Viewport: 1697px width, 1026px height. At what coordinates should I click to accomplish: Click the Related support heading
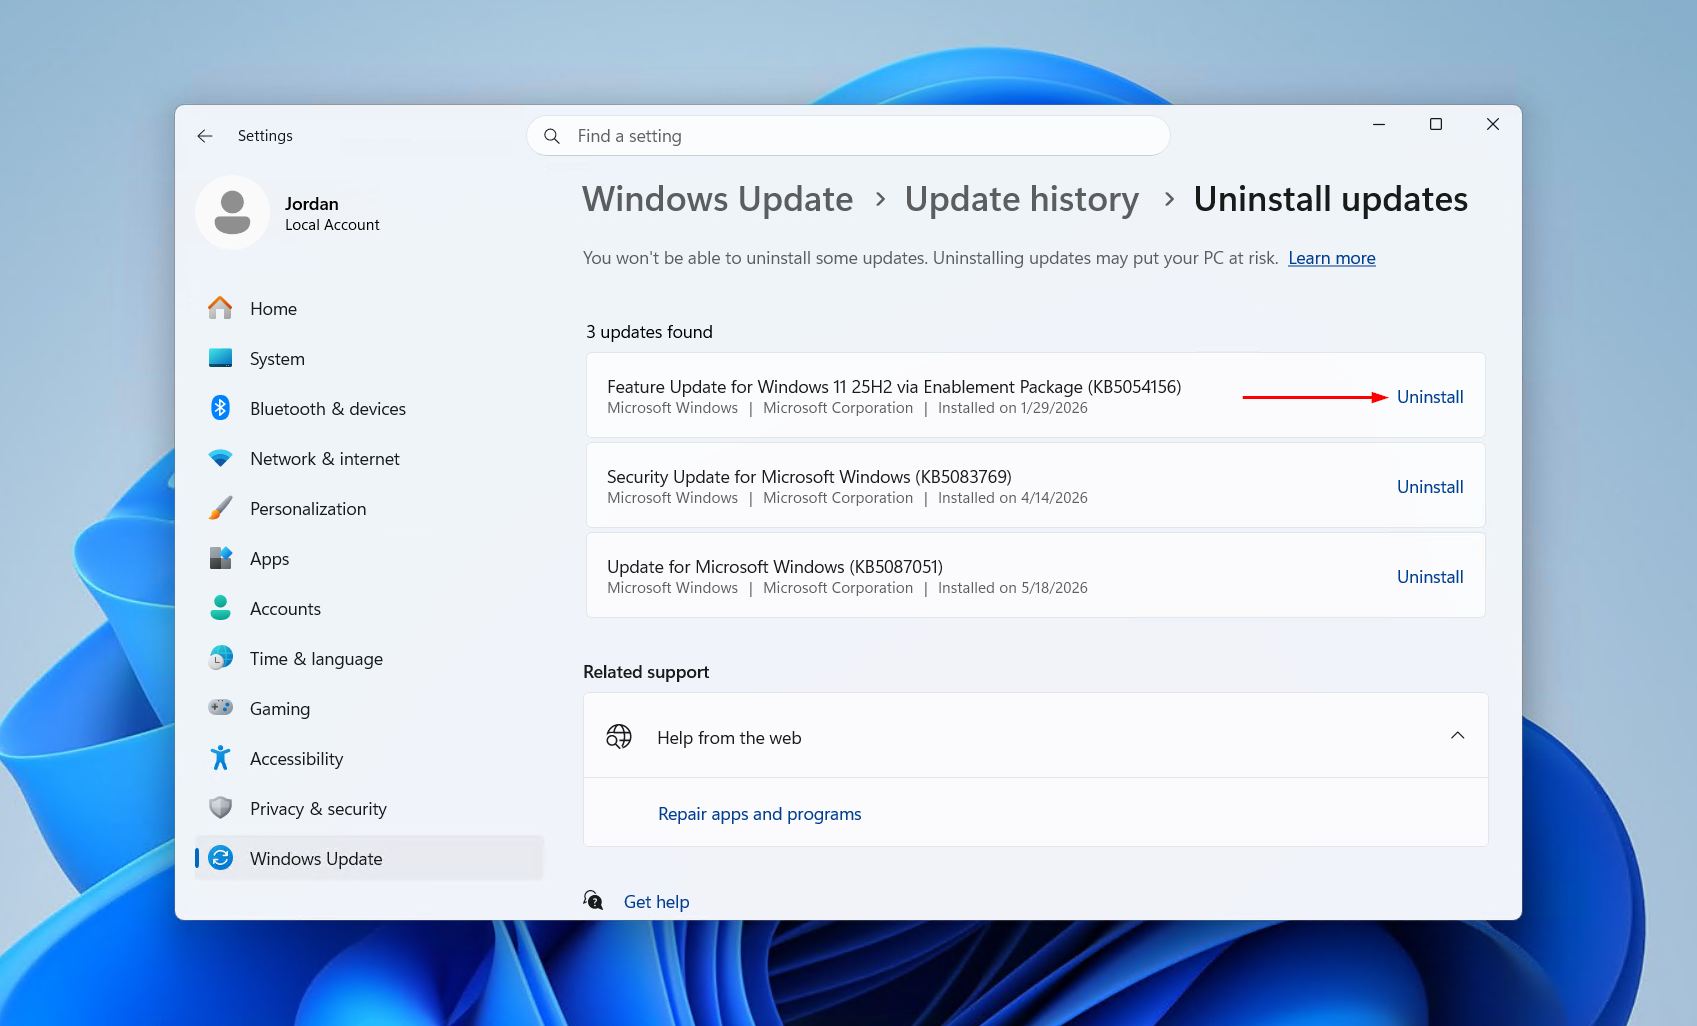646,672
